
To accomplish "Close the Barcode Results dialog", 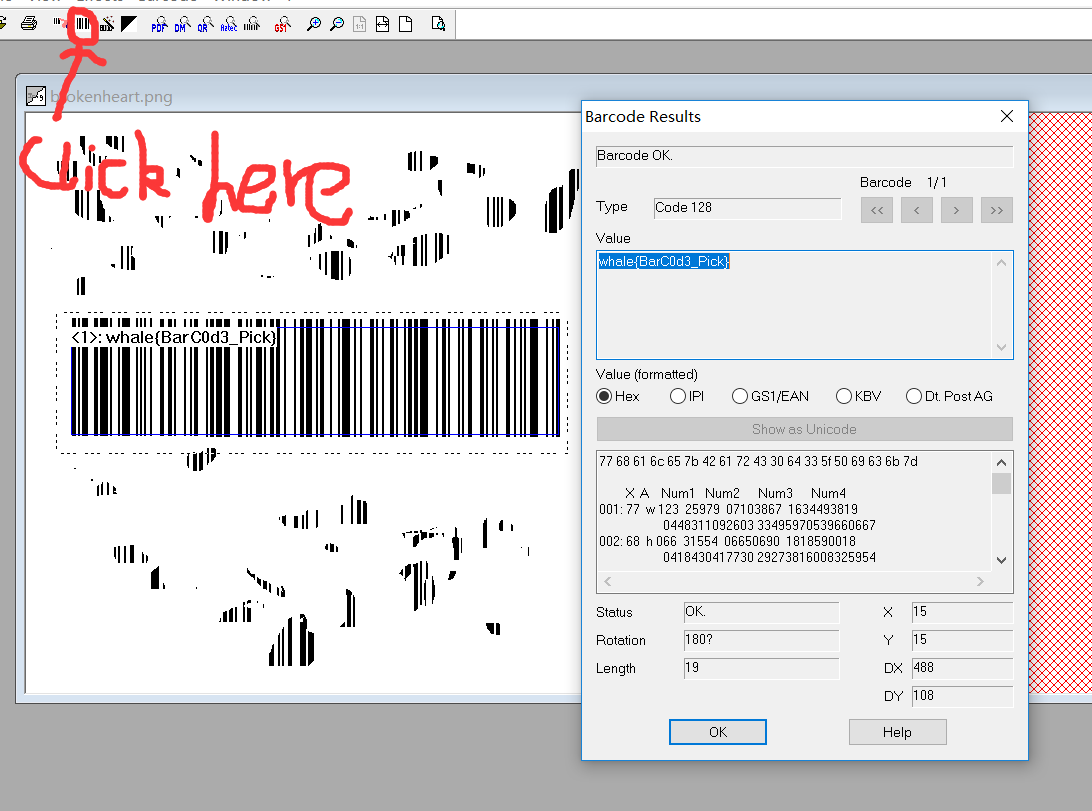I will [x=1006, y=116].
